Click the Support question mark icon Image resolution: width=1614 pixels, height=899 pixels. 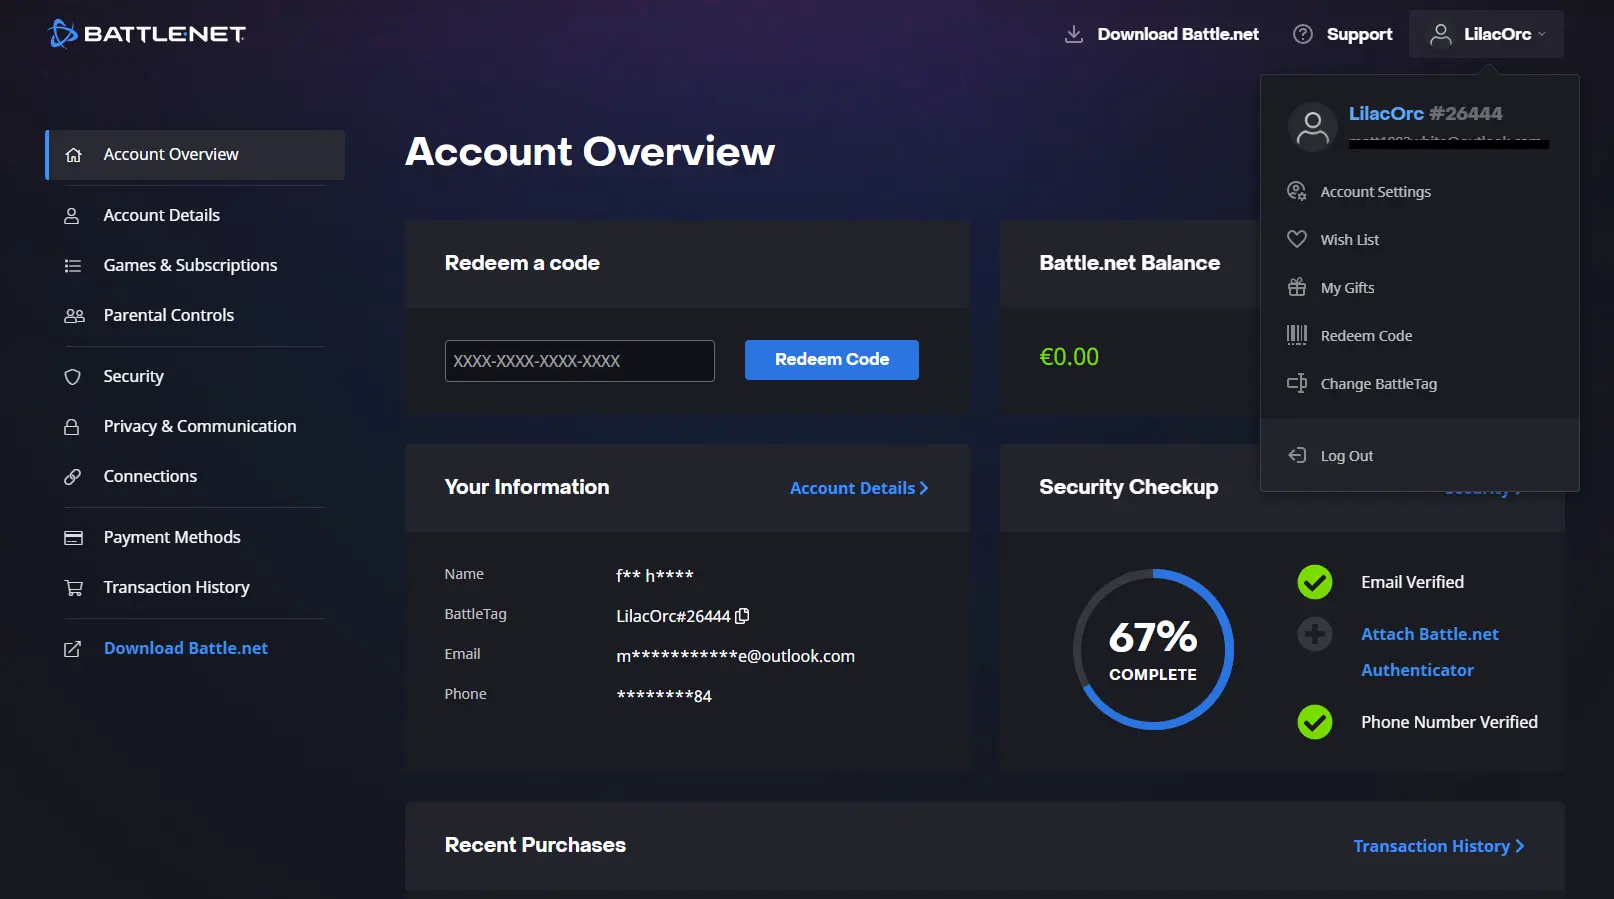point(1302,34)
